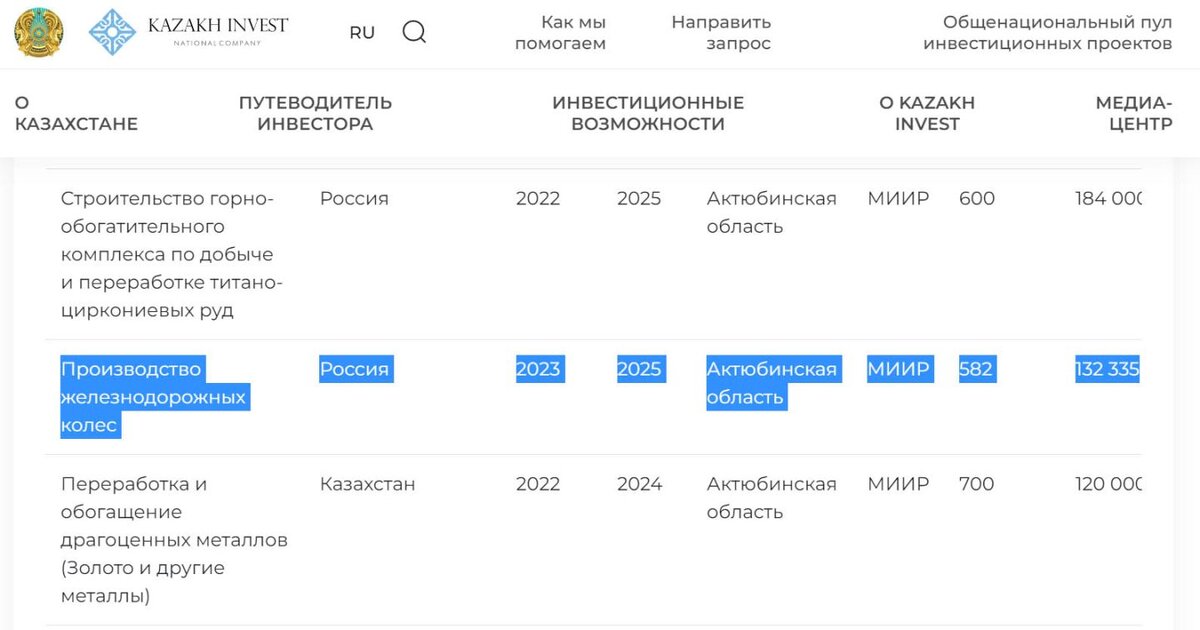
Task: Go to Направить запрос page
Action: (721, 33)
